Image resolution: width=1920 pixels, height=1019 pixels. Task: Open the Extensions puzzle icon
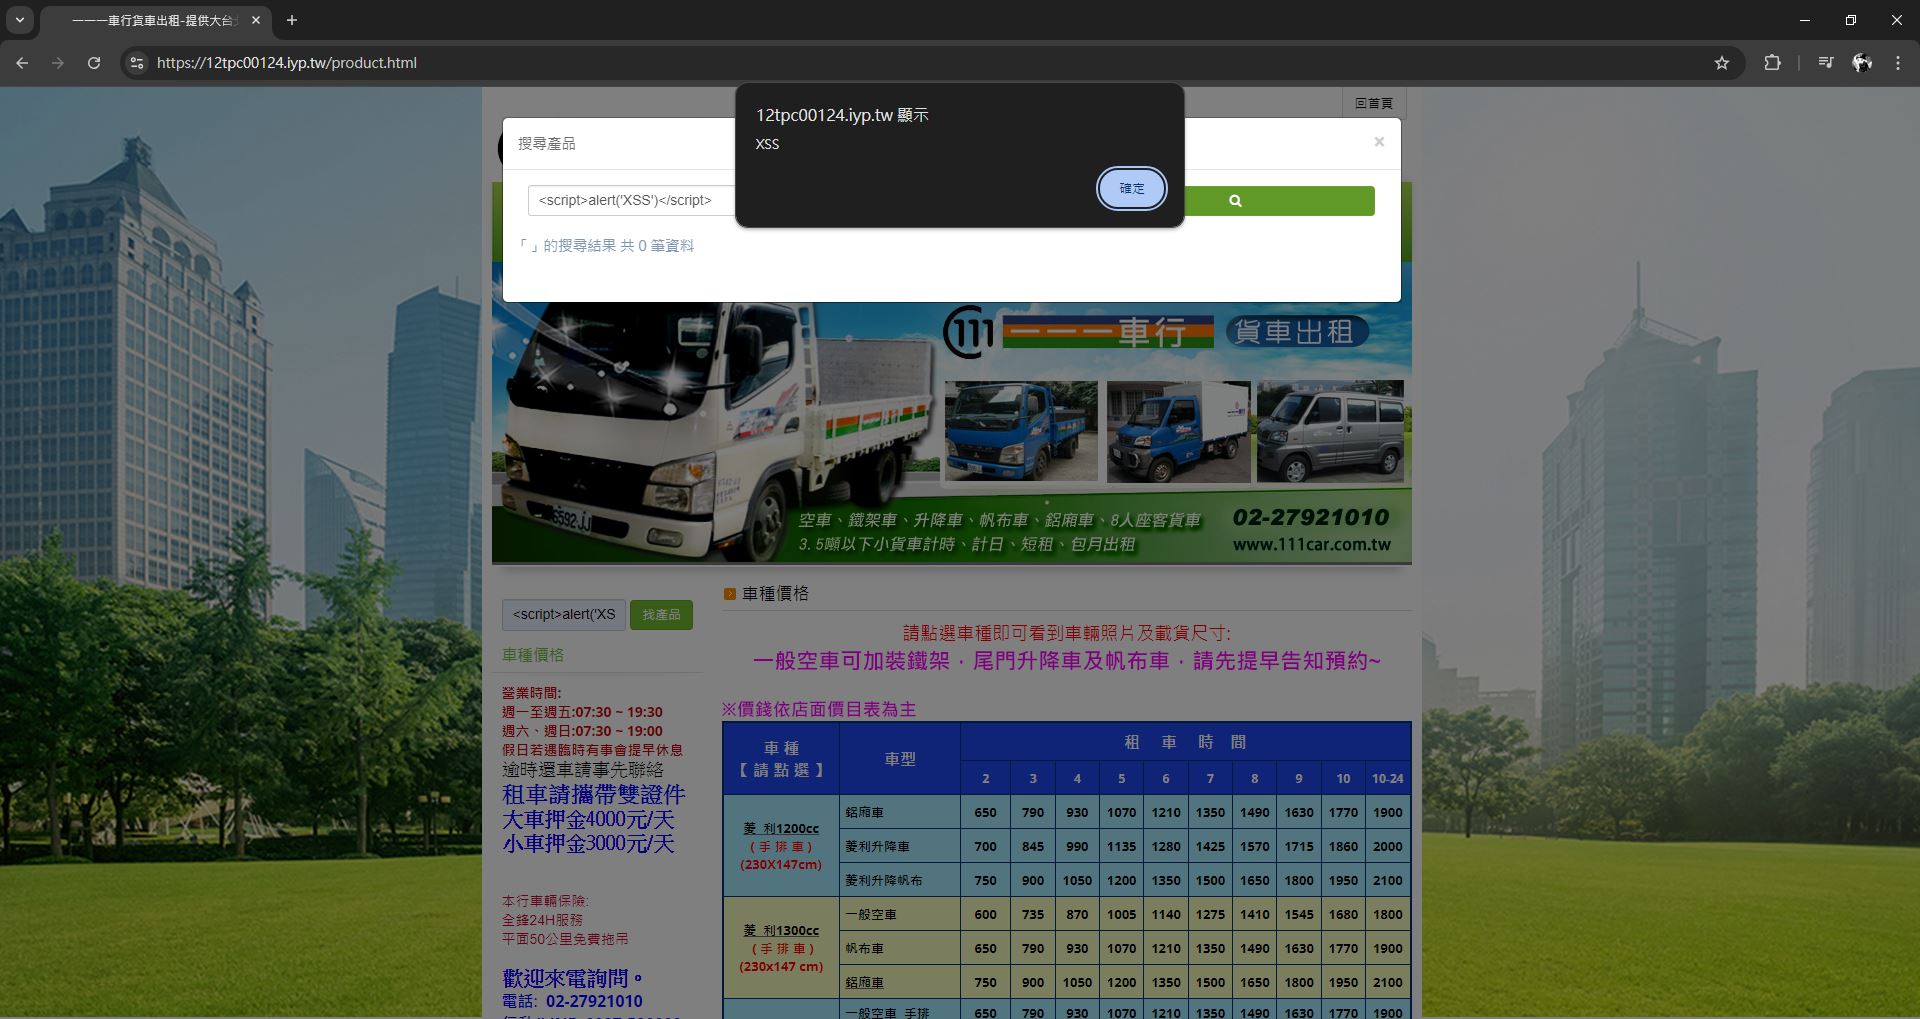click(1772, 63)
